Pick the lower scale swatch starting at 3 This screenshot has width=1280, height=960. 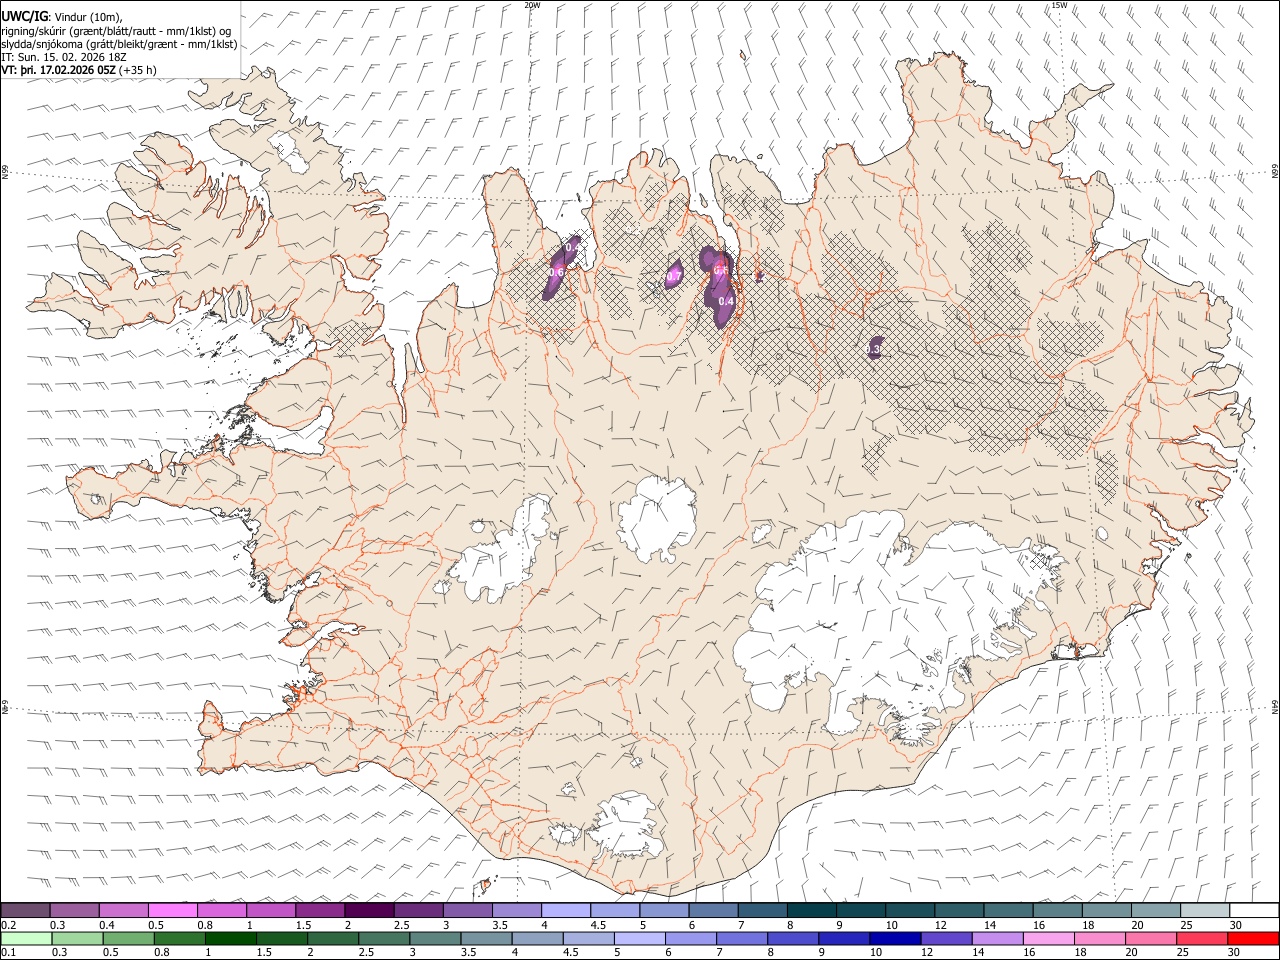click(x=435, y=939)
